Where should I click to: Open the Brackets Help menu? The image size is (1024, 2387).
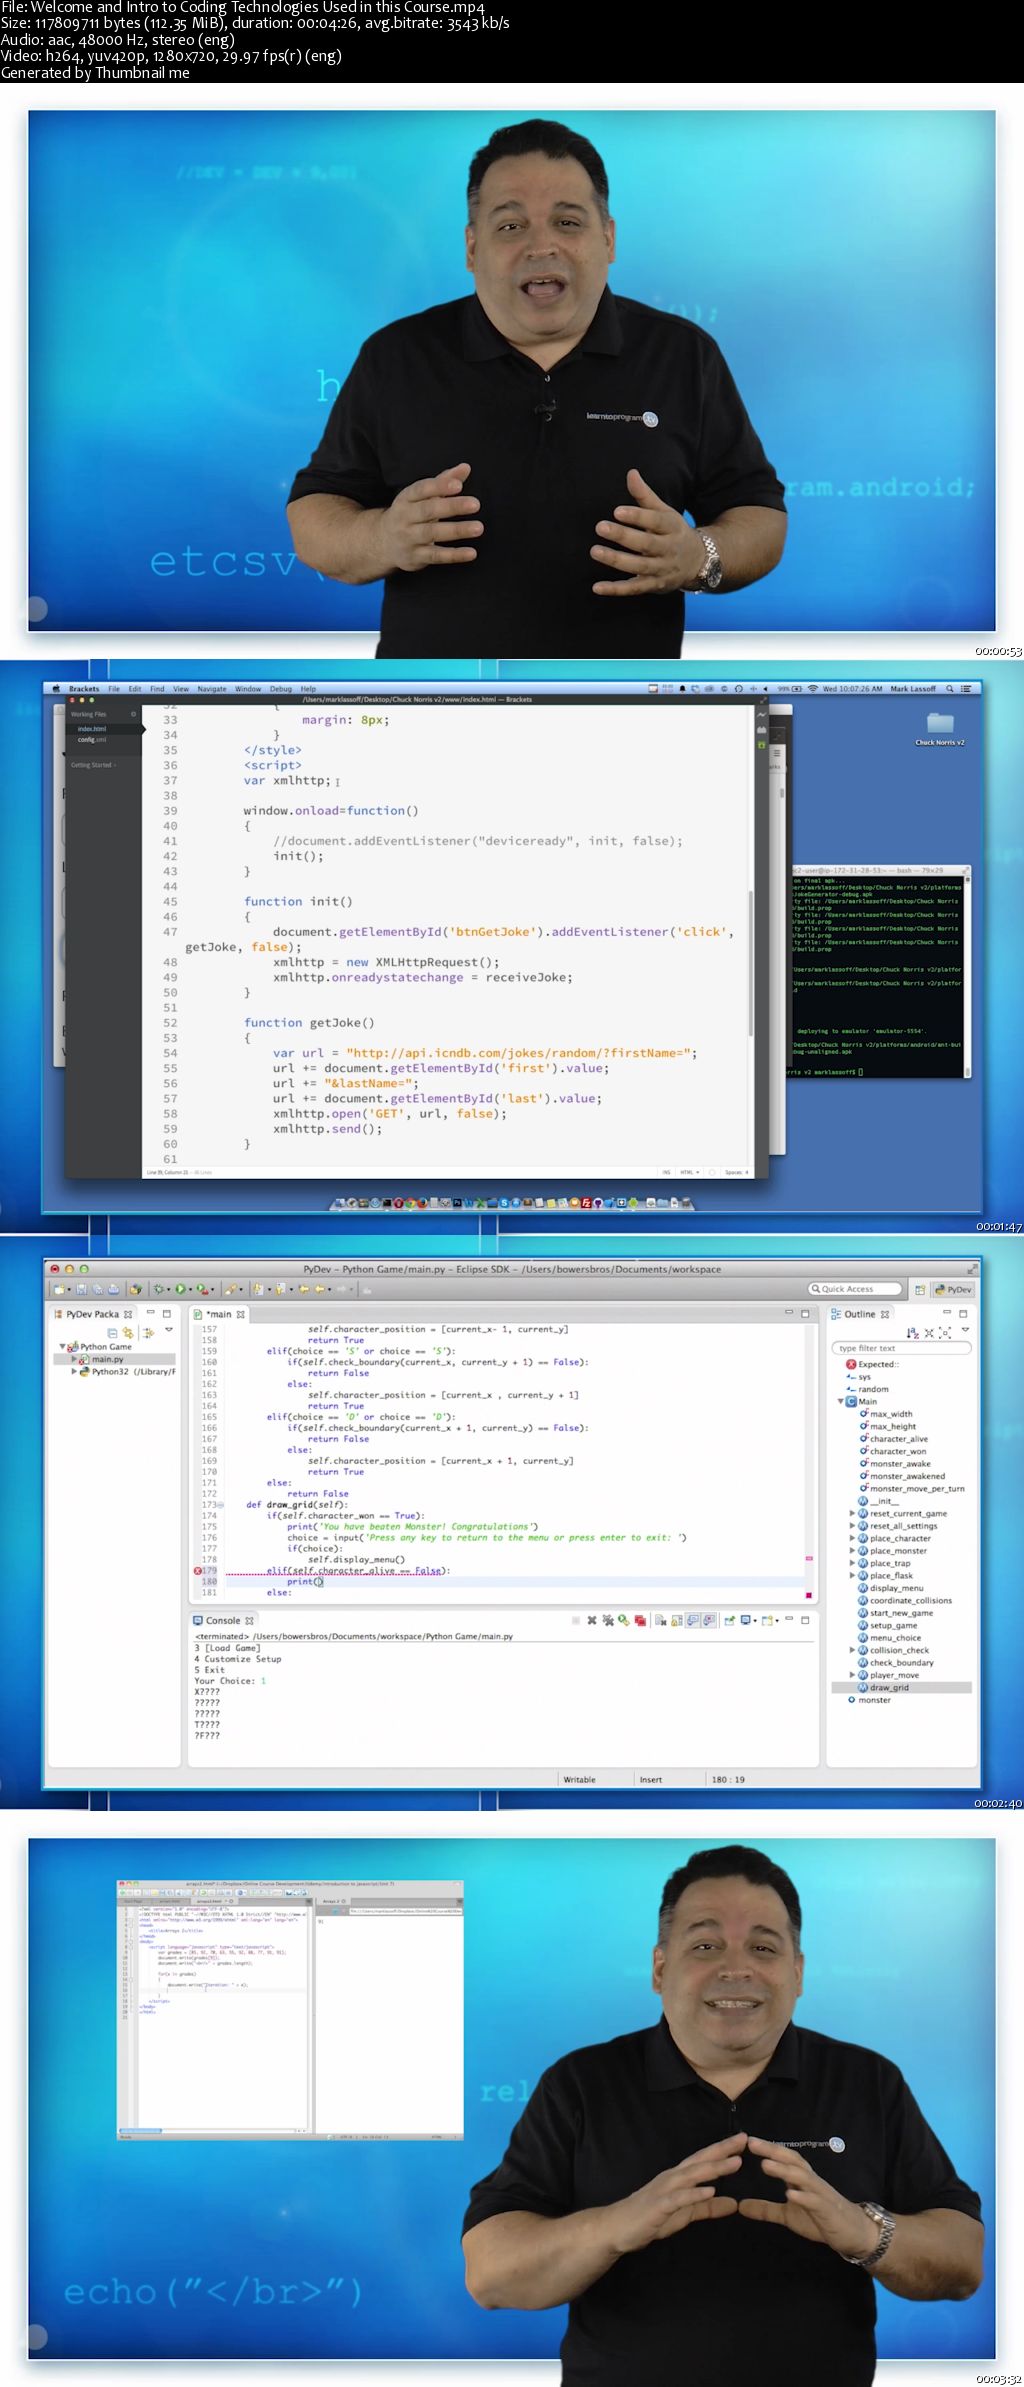coord(308,689)
